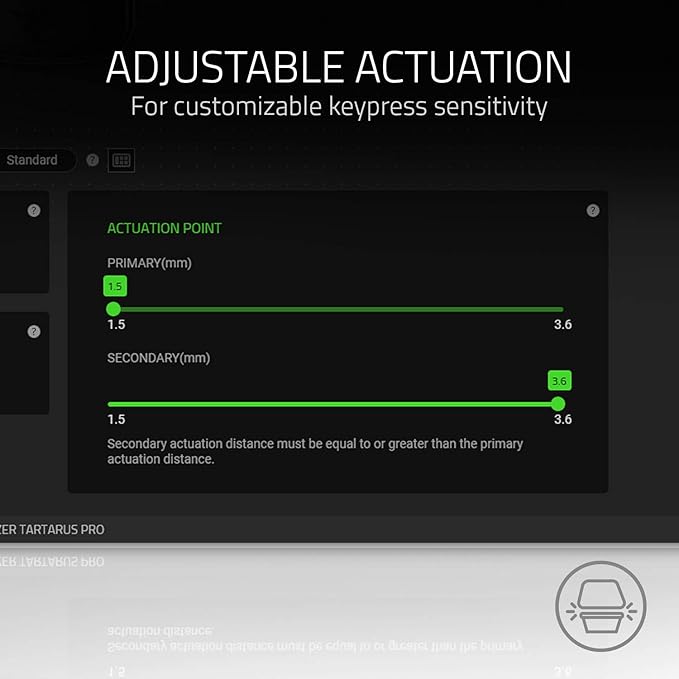Click the Primary slider handle at 1.5
The height and width of the screenshot is (679, 679).
113,309
